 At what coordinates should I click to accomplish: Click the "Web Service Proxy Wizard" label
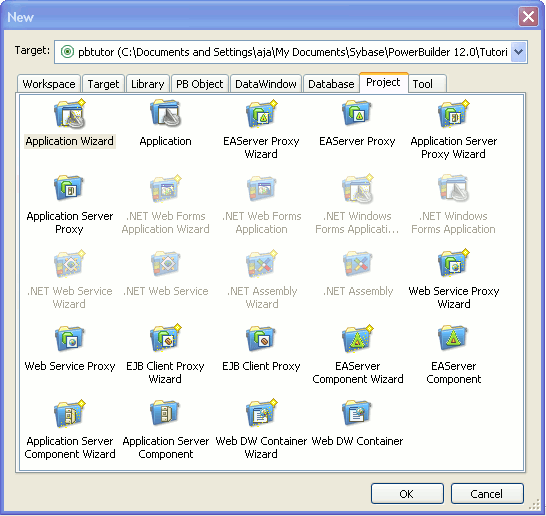point(454,297)
